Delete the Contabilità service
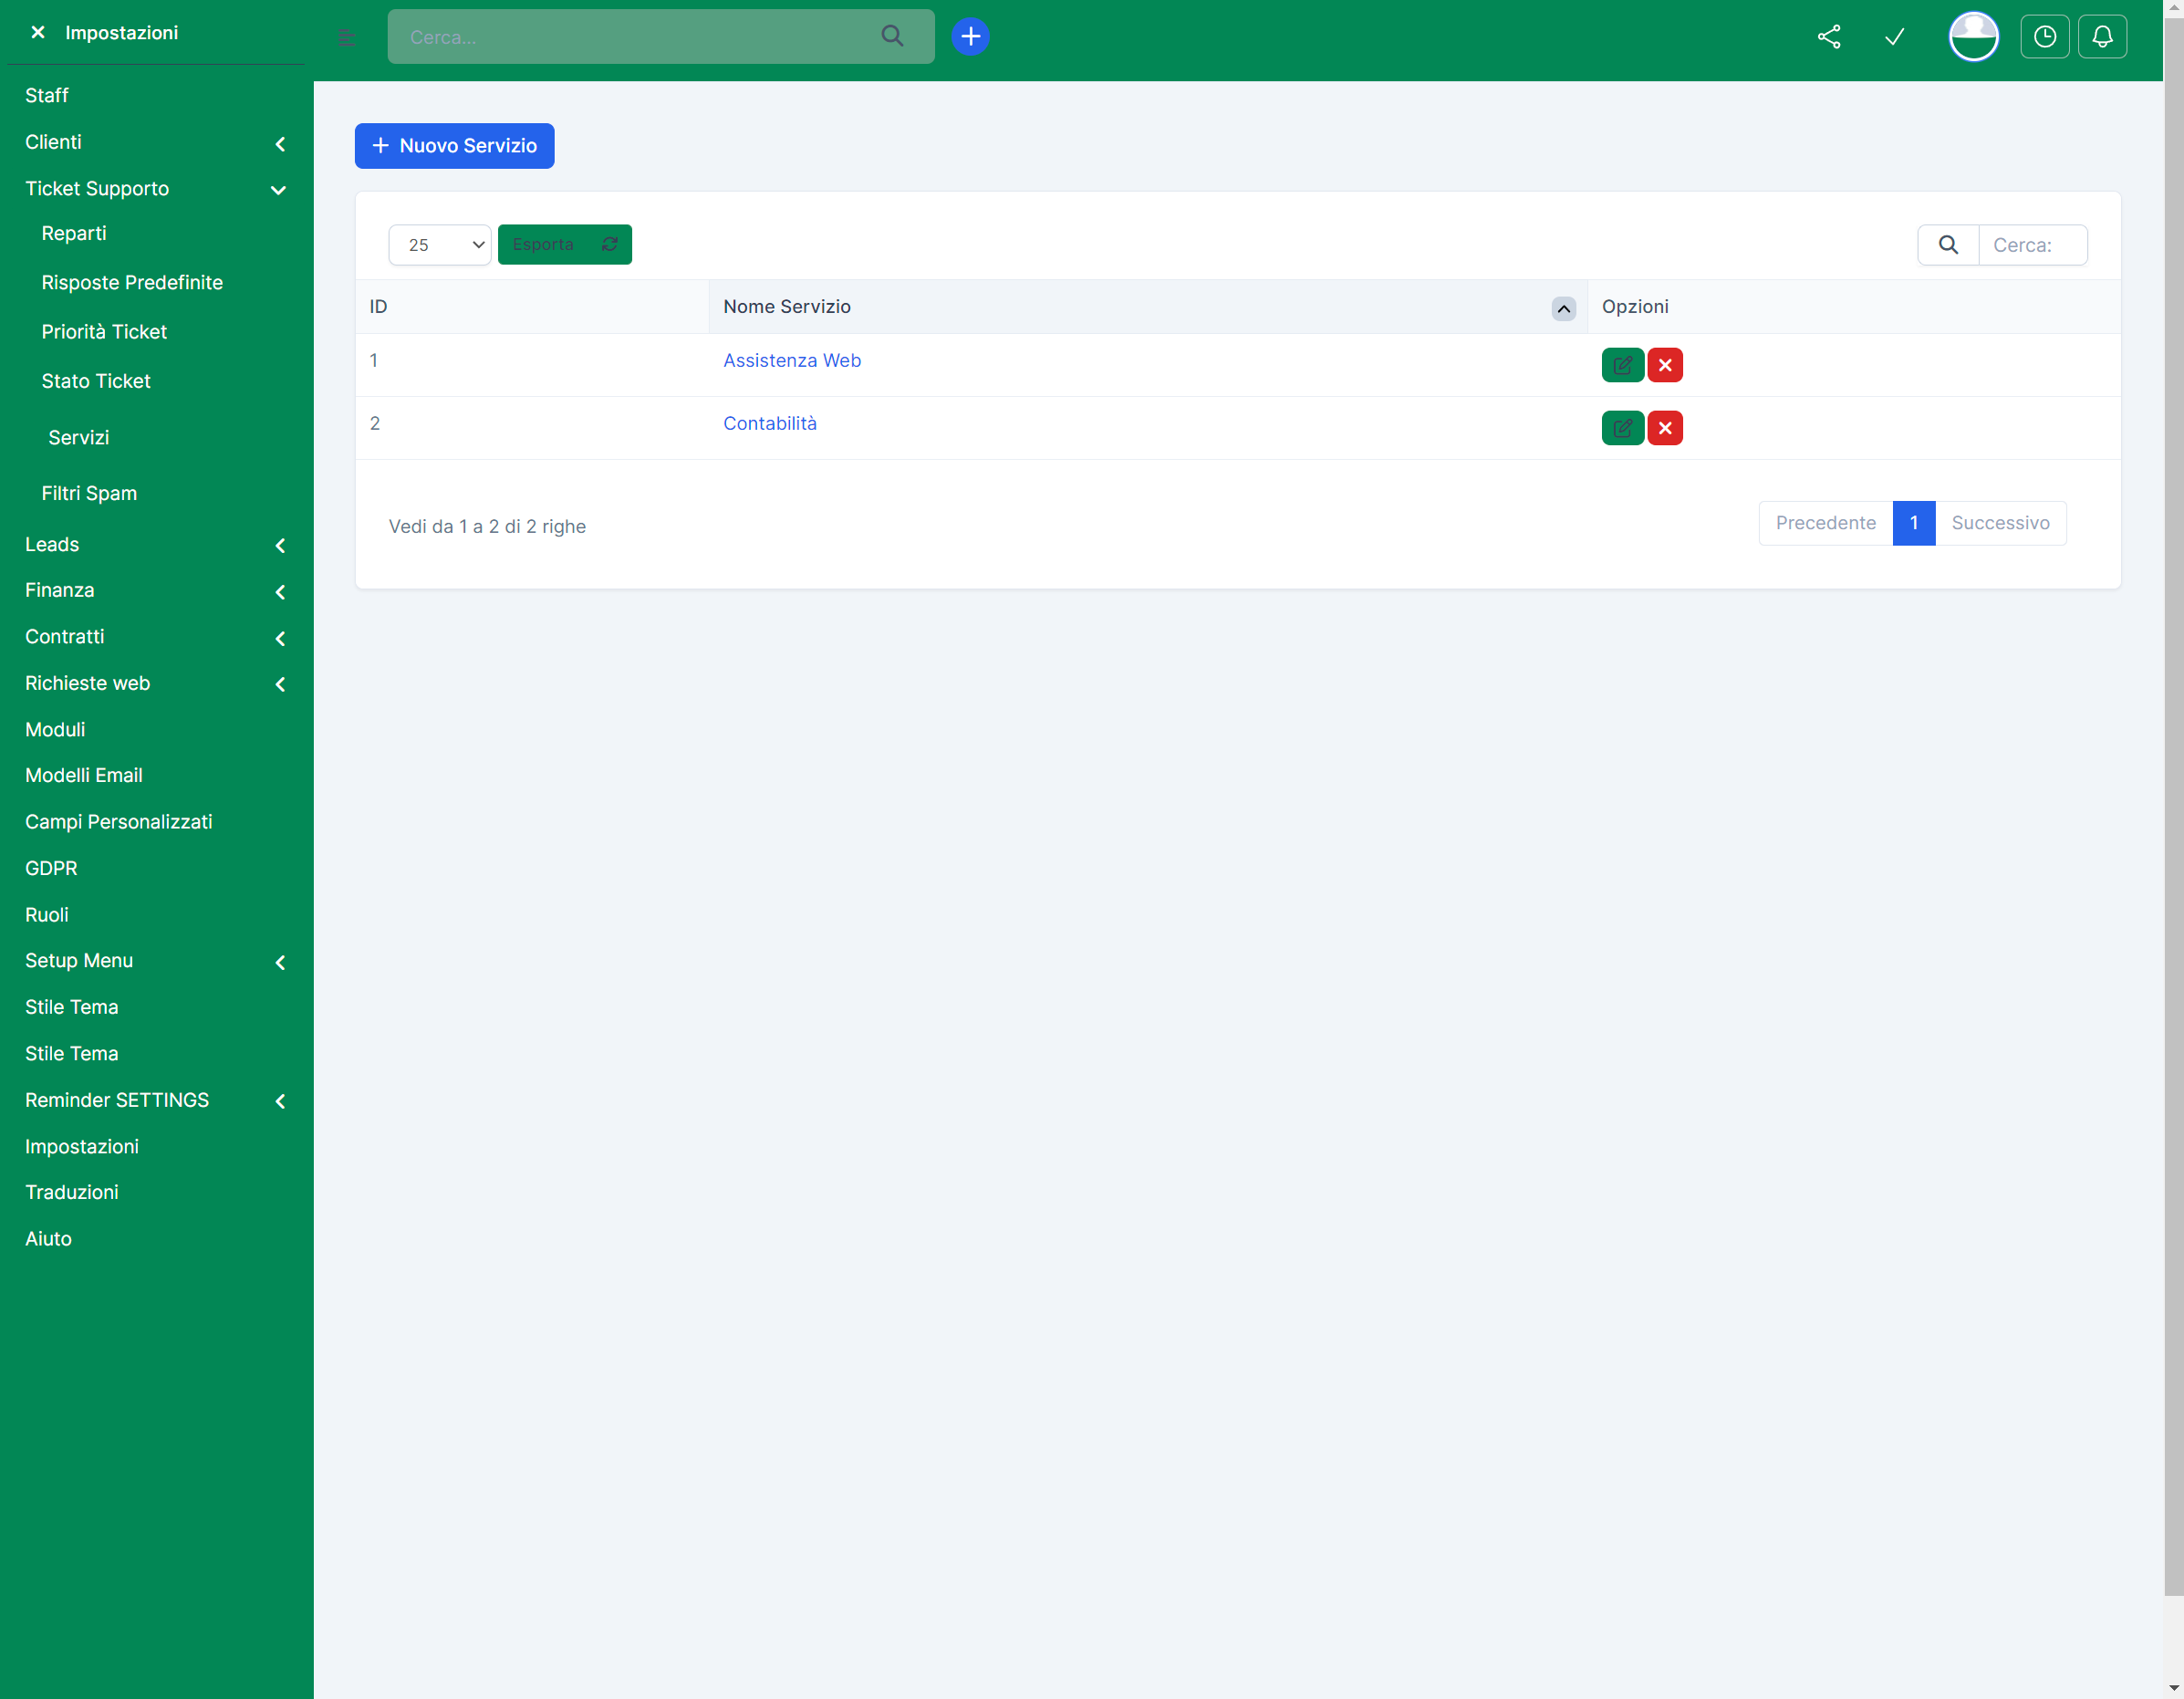 pos(1665,428)
